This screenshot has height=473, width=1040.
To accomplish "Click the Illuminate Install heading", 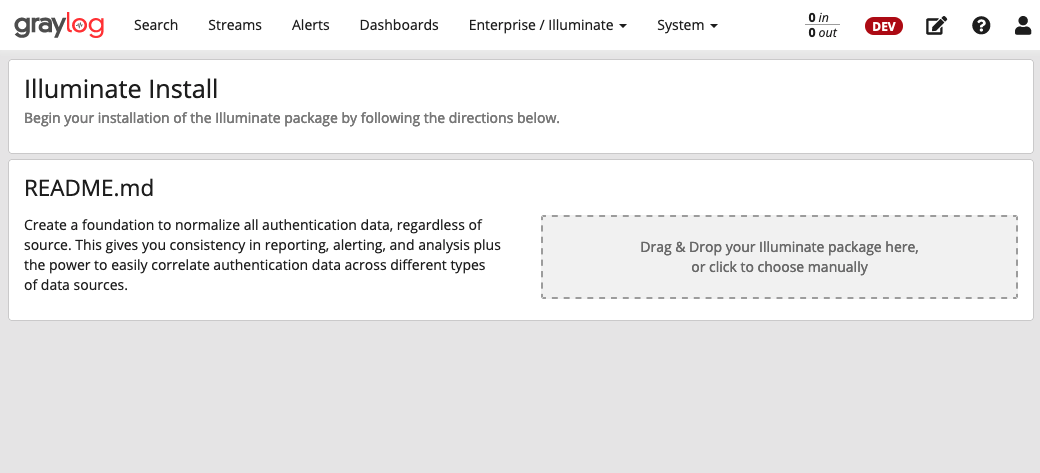I will 121,89.
